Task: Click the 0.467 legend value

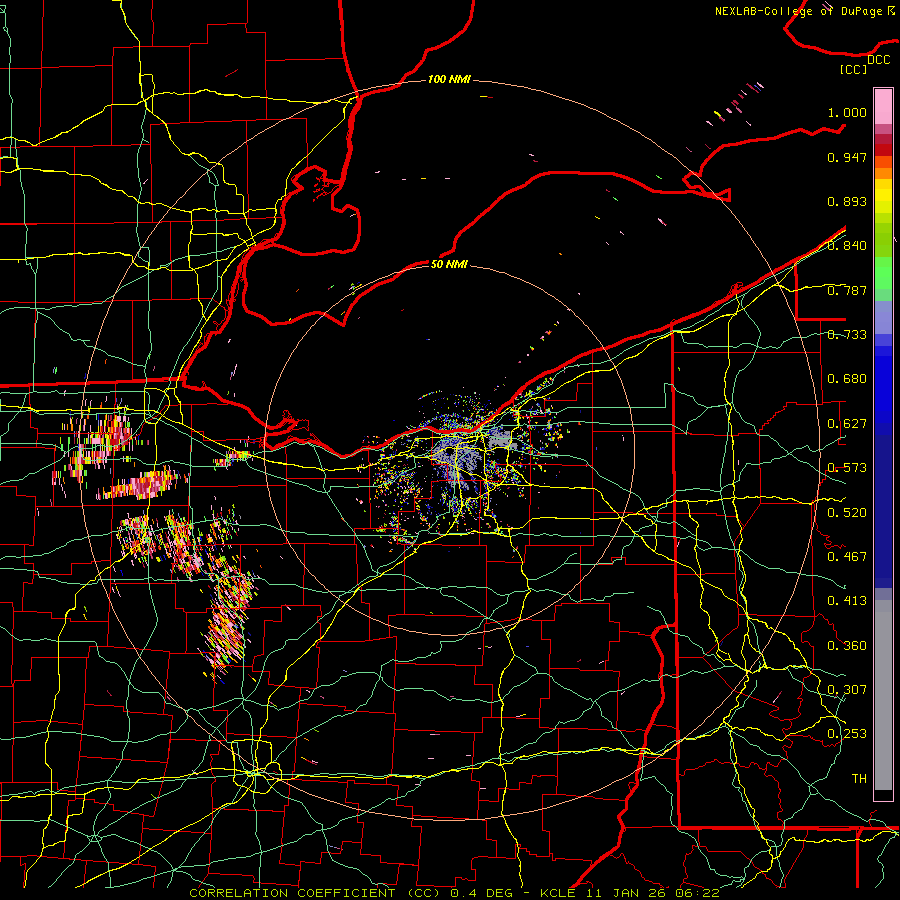Action: click(x=847, y=557)
